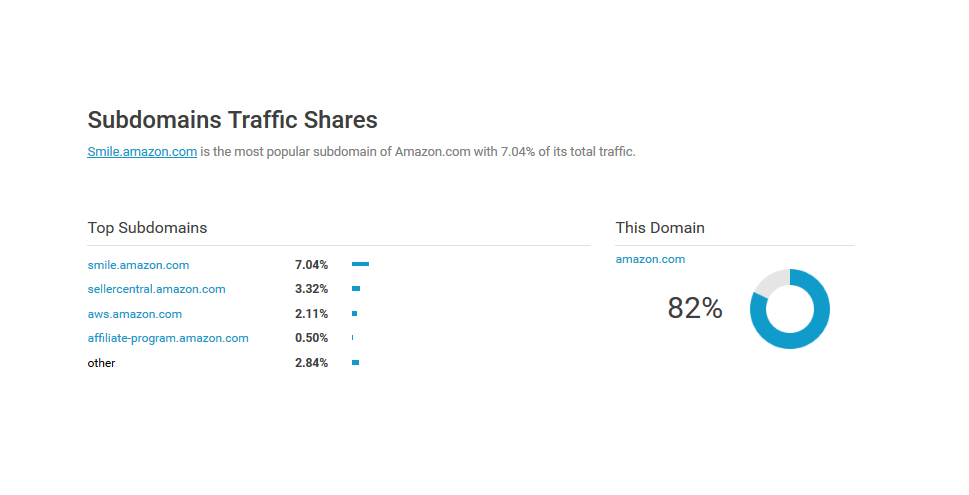
Task: Click the 0.50% affiliate-program traffic bar
Action: [352, 338]
